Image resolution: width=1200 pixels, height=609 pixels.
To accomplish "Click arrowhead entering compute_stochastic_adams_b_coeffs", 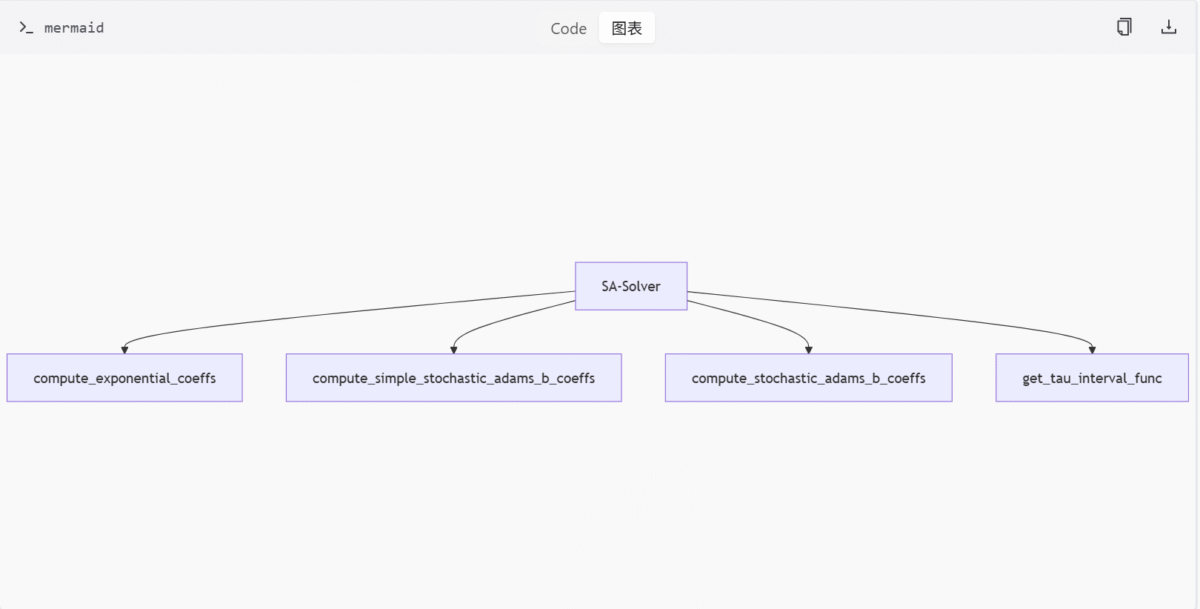I will [808, 350].
